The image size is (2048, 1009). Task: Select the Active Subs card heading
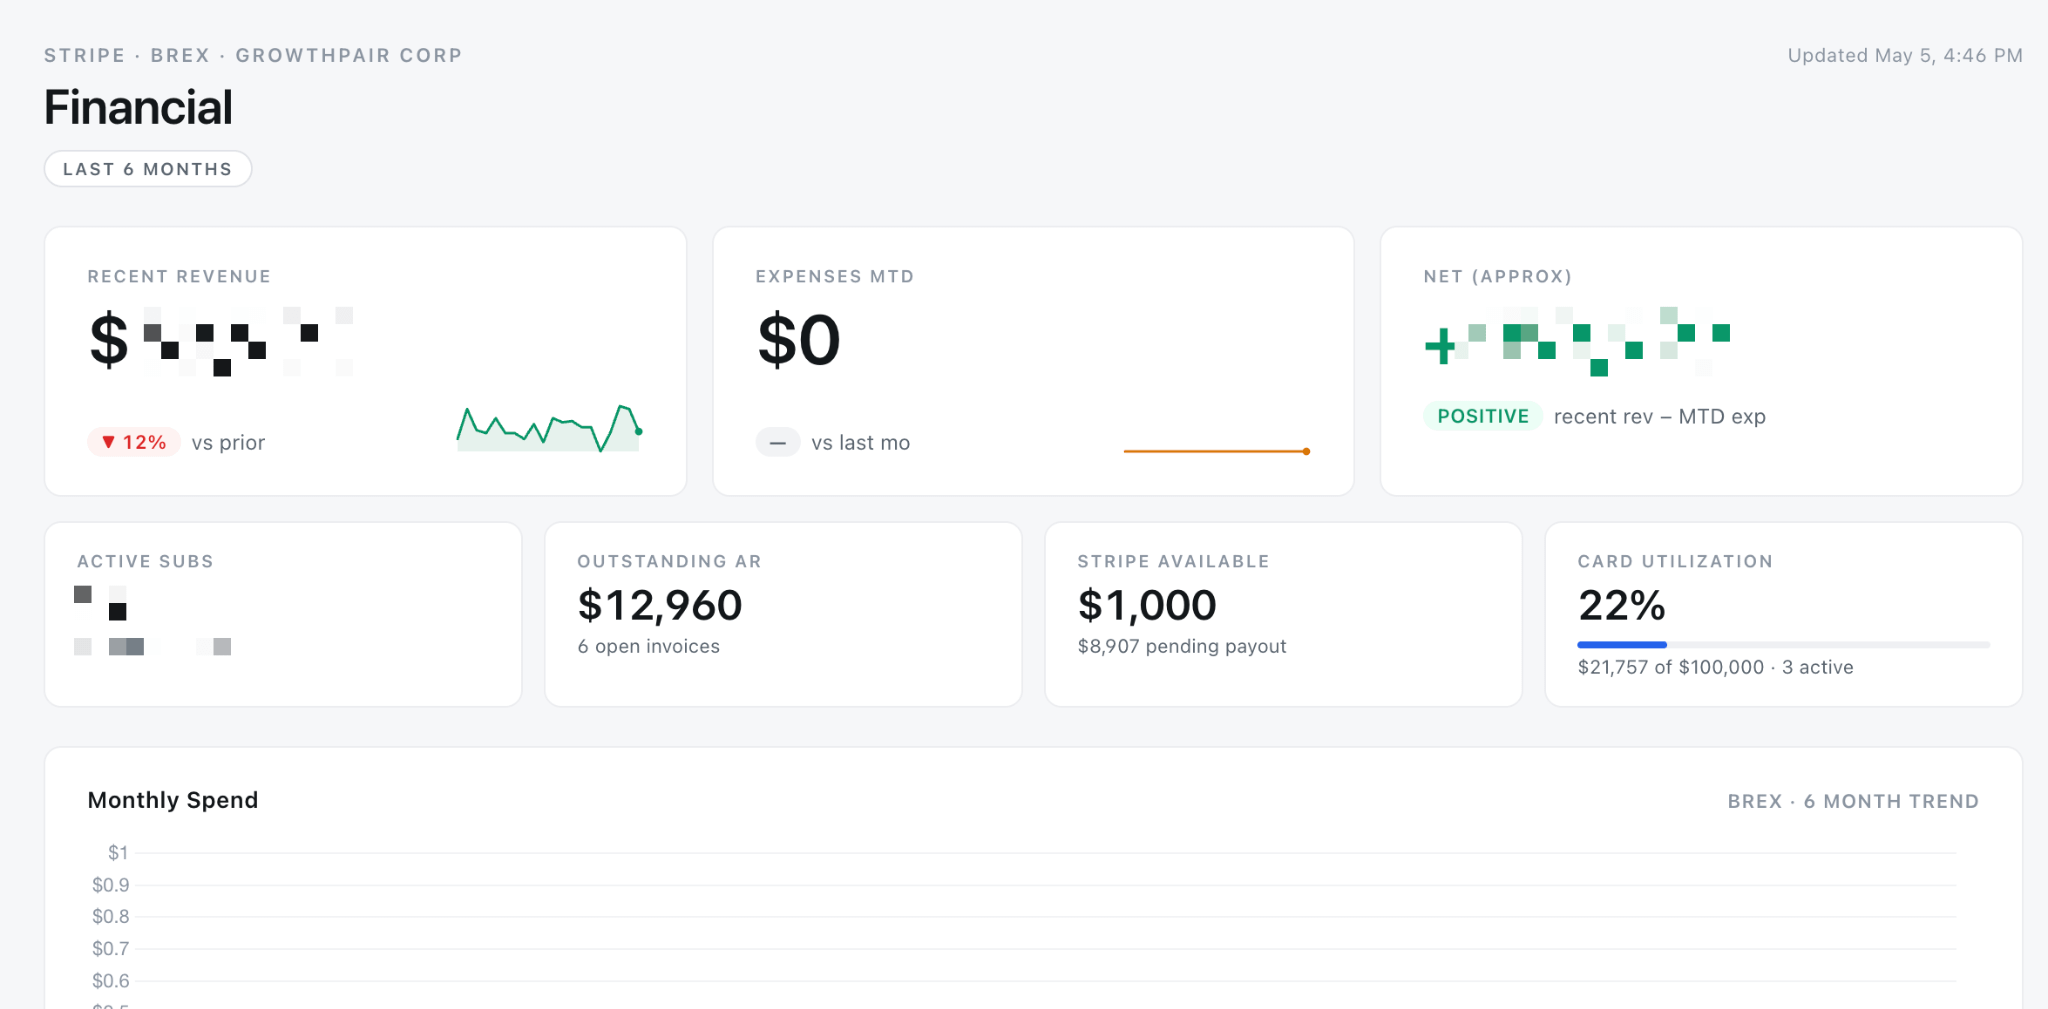tap(145, 561)
